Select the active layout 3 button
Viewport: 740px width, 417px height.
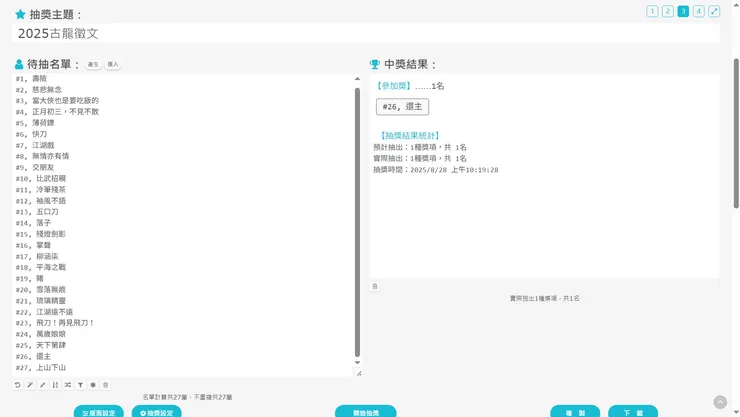point(683,11)
